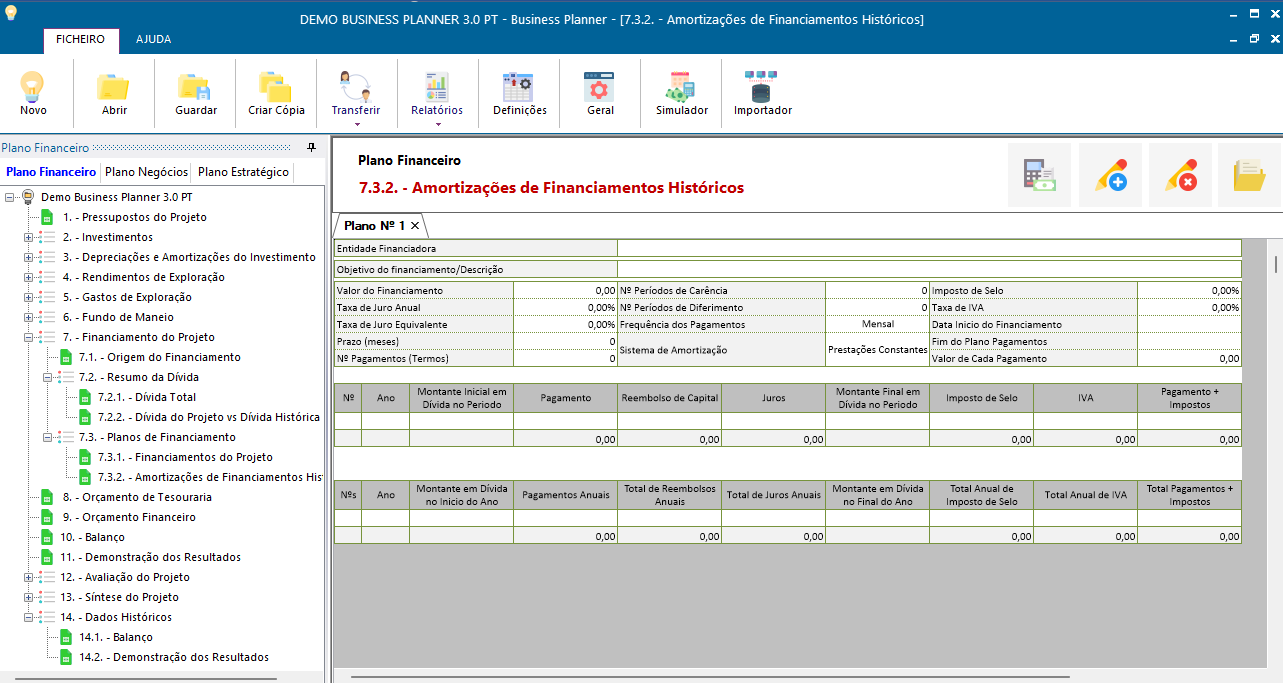Screen dimensions: 1283x683
Task: Expand 5. - Gastos de Exploração node
Action: click(28, 297)
